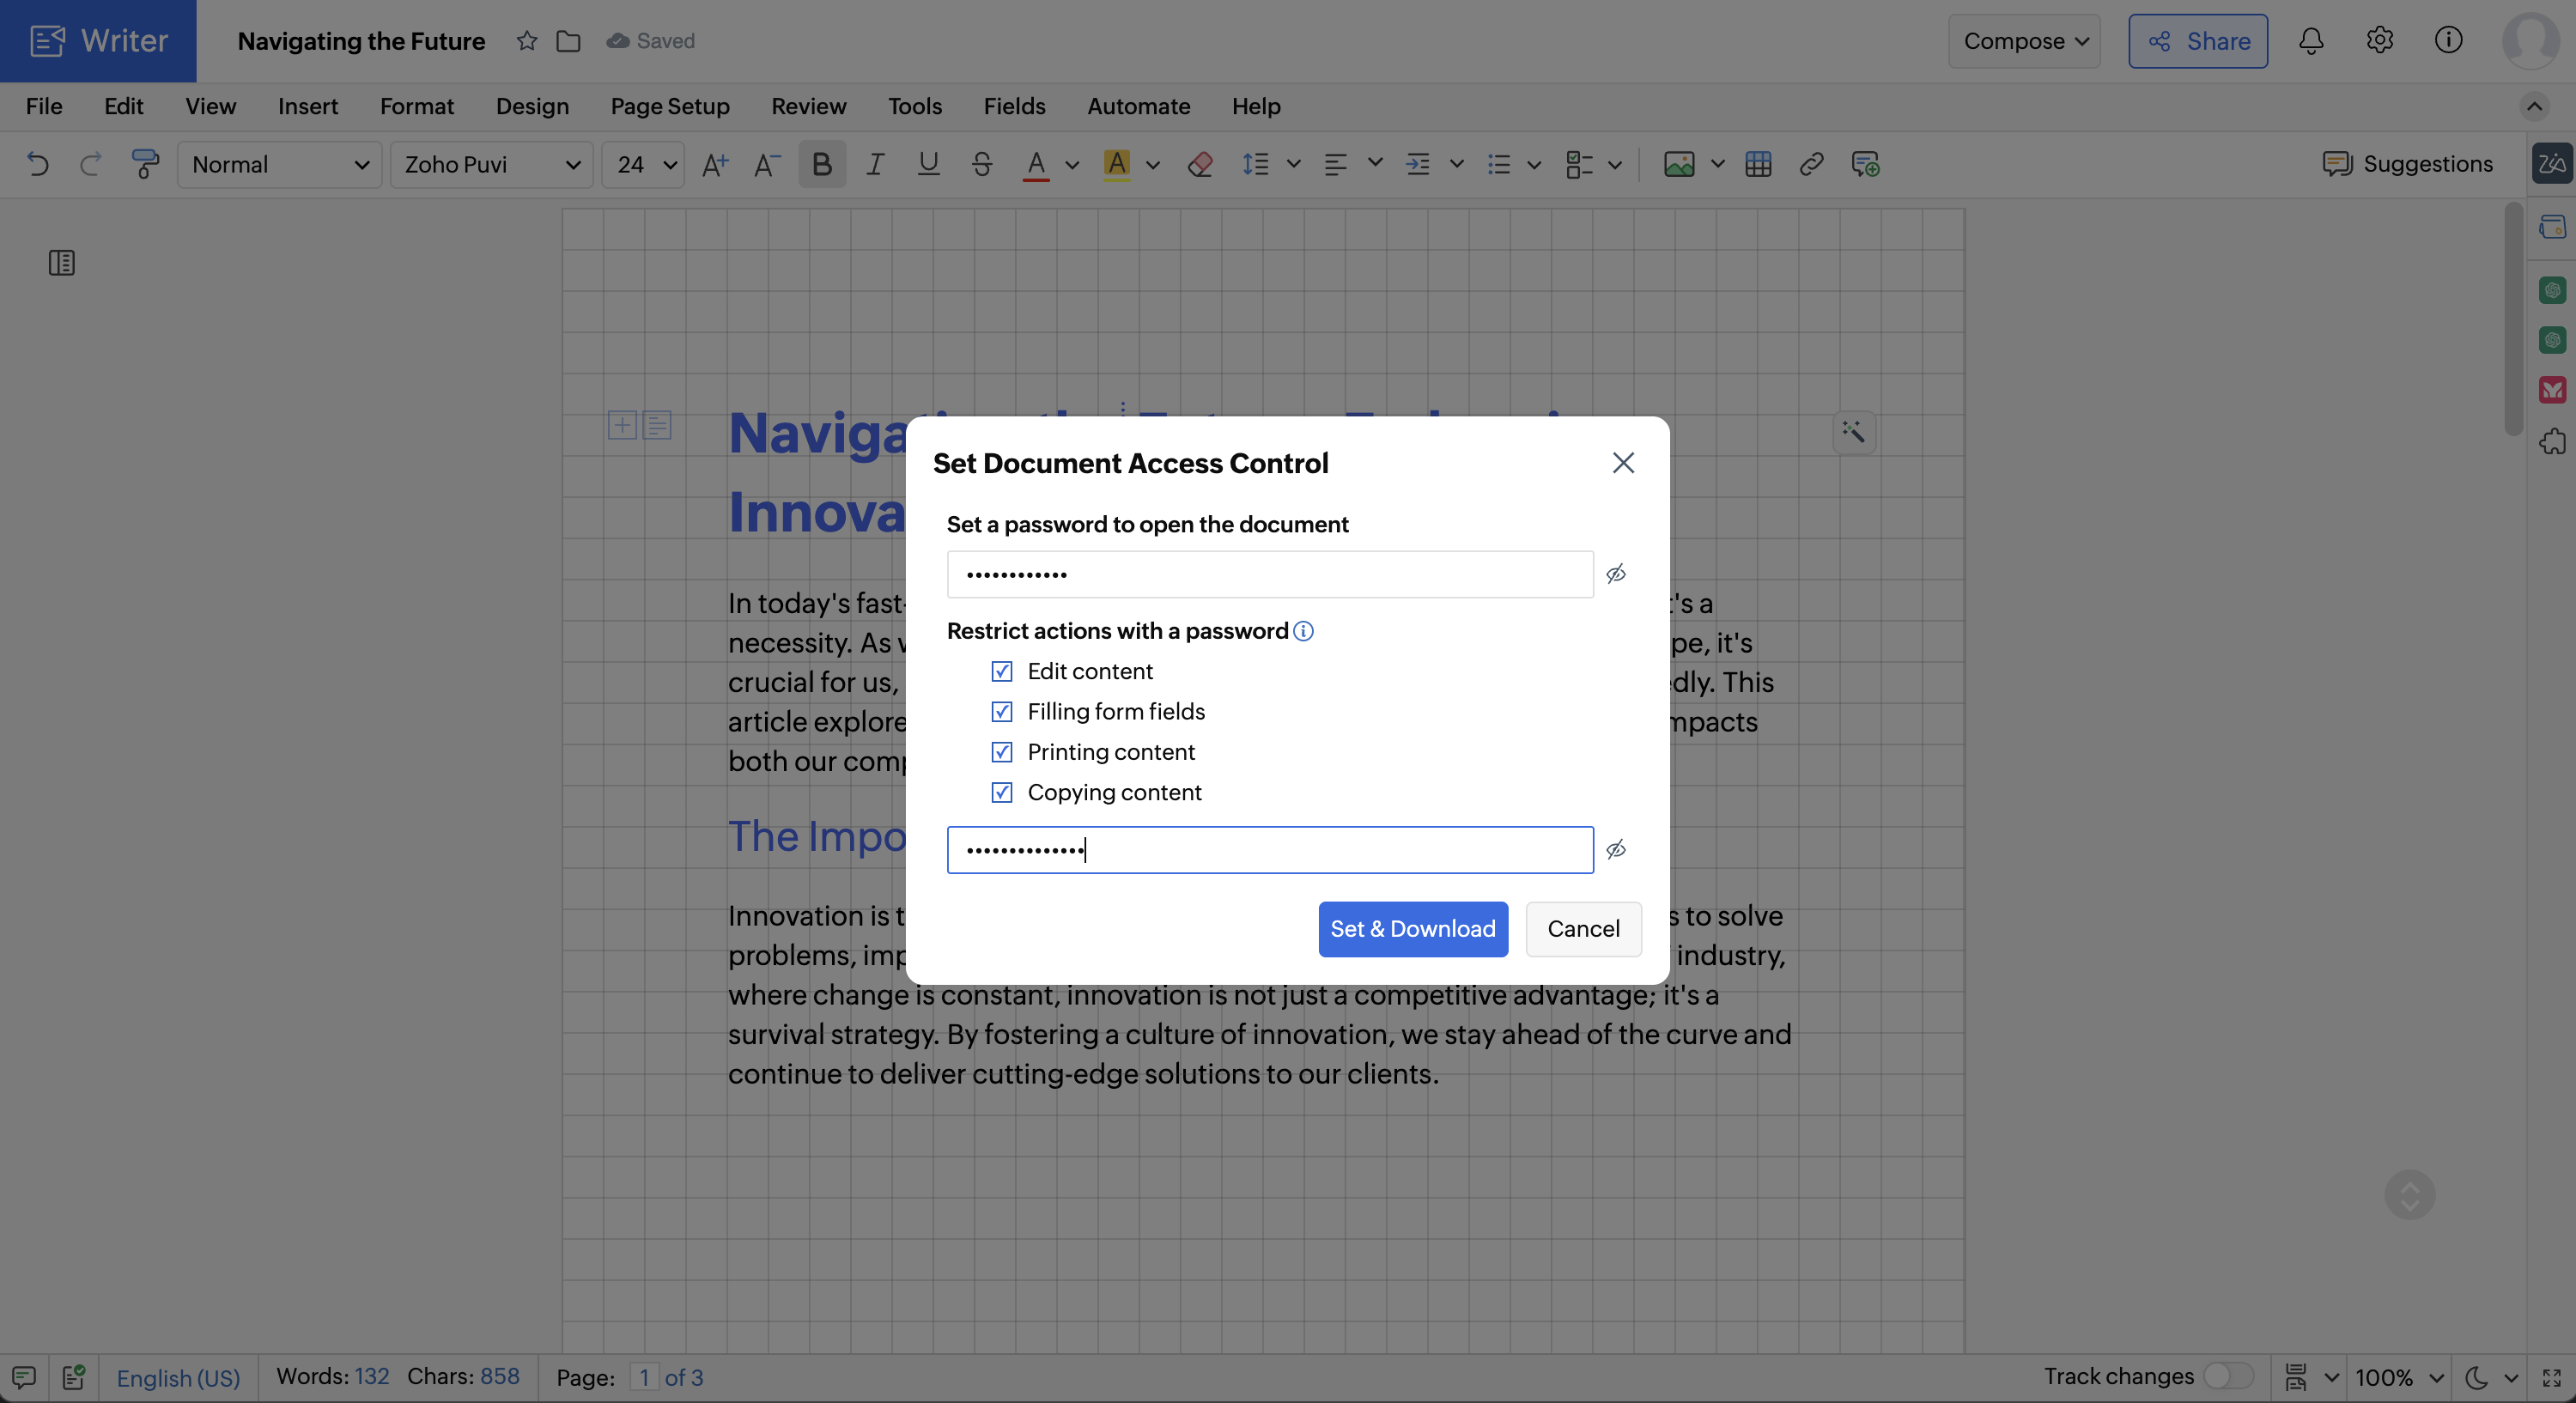Click the insert table icon
Screen dimensions: 2576x1403
1757,164
